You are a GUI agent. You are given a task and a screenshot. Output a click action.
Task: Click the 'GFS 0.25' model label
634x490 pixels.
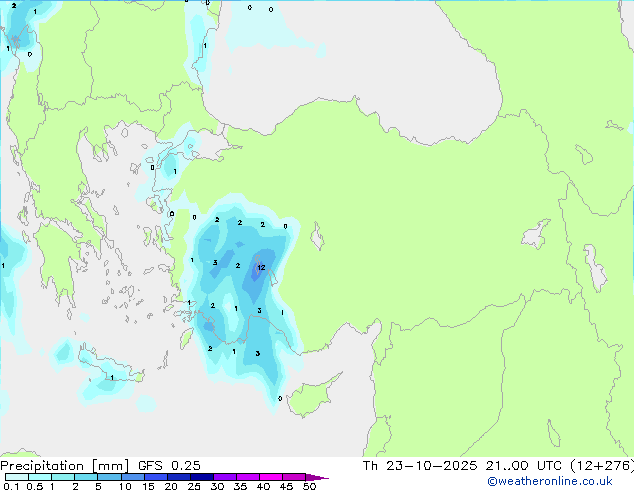point(169,466)
